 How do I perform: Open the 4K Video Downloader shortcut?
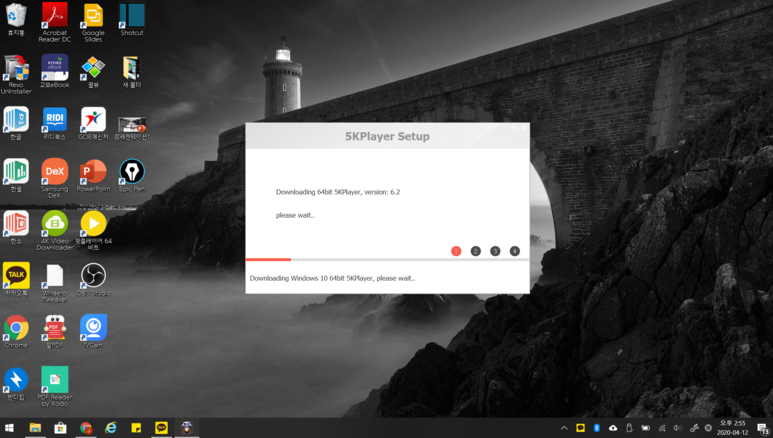point(54,230)
